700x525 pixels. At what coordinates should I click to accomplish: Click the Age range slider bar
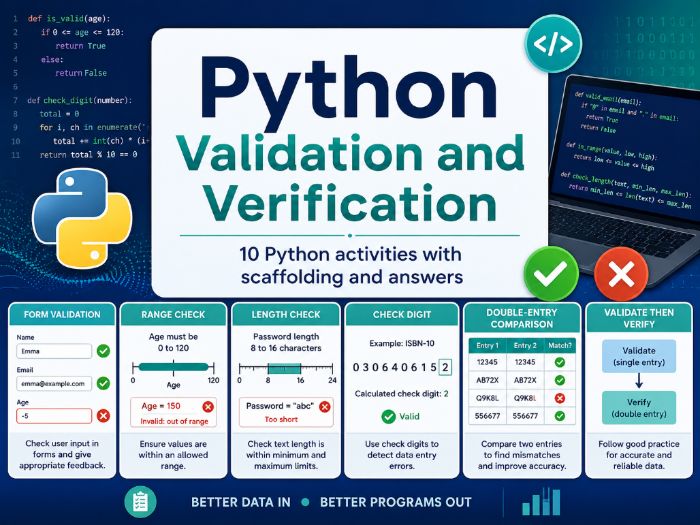(x=173, y=367)
